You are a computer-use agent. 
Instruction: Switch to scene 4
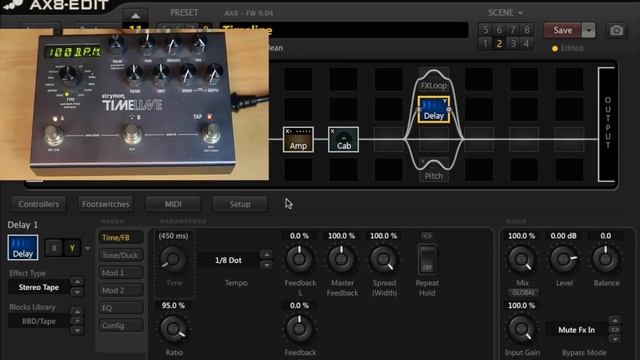tap(527, 43)
